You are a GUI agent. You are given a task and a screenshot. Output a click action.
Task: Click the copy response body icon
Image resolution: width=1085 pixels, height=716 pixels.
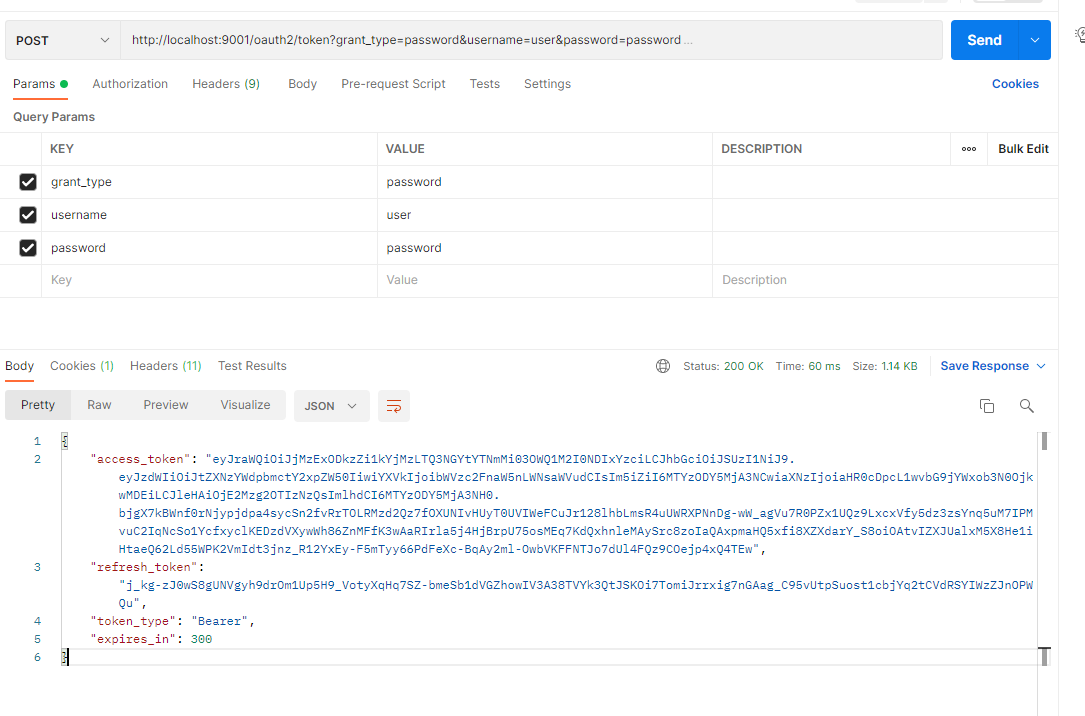coord(987,406)
